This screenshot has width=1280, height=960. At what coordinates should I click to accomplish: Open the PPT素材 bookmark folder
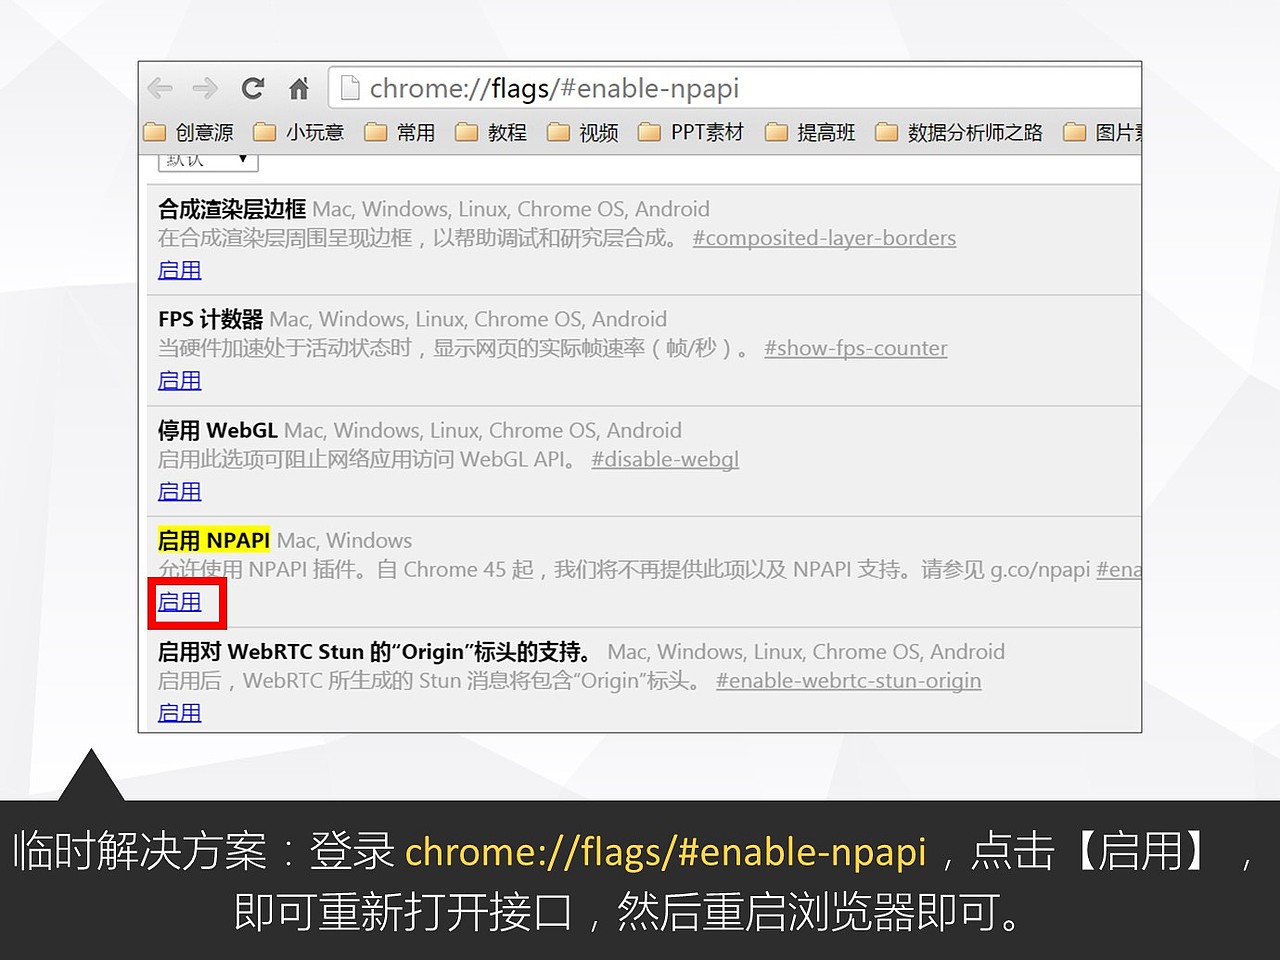click(691, 132)
